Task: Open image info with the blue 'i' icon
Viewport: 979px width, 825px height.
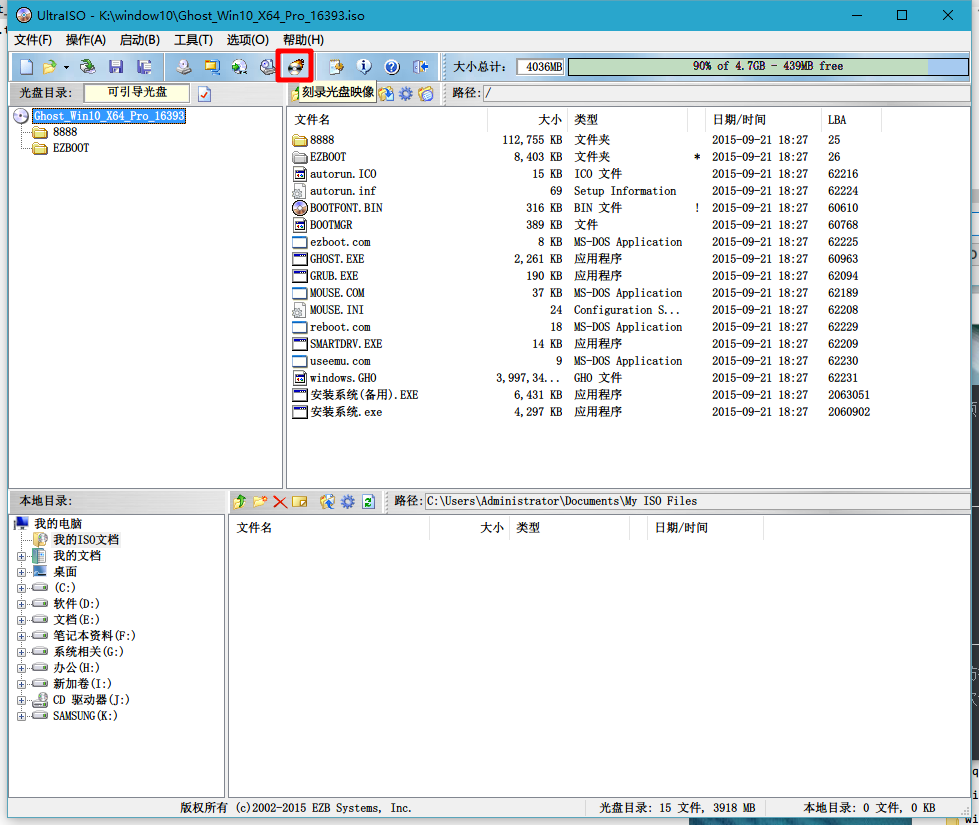Action: (x=364, y=67)
